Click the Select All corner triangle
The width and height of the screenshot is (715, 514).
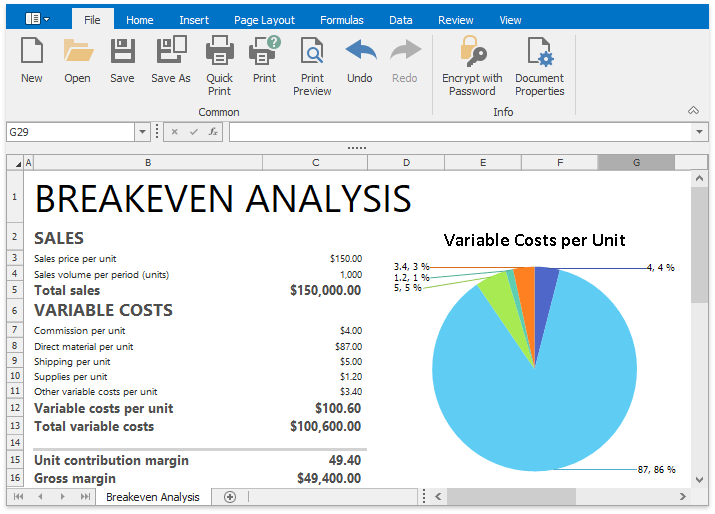17,163
